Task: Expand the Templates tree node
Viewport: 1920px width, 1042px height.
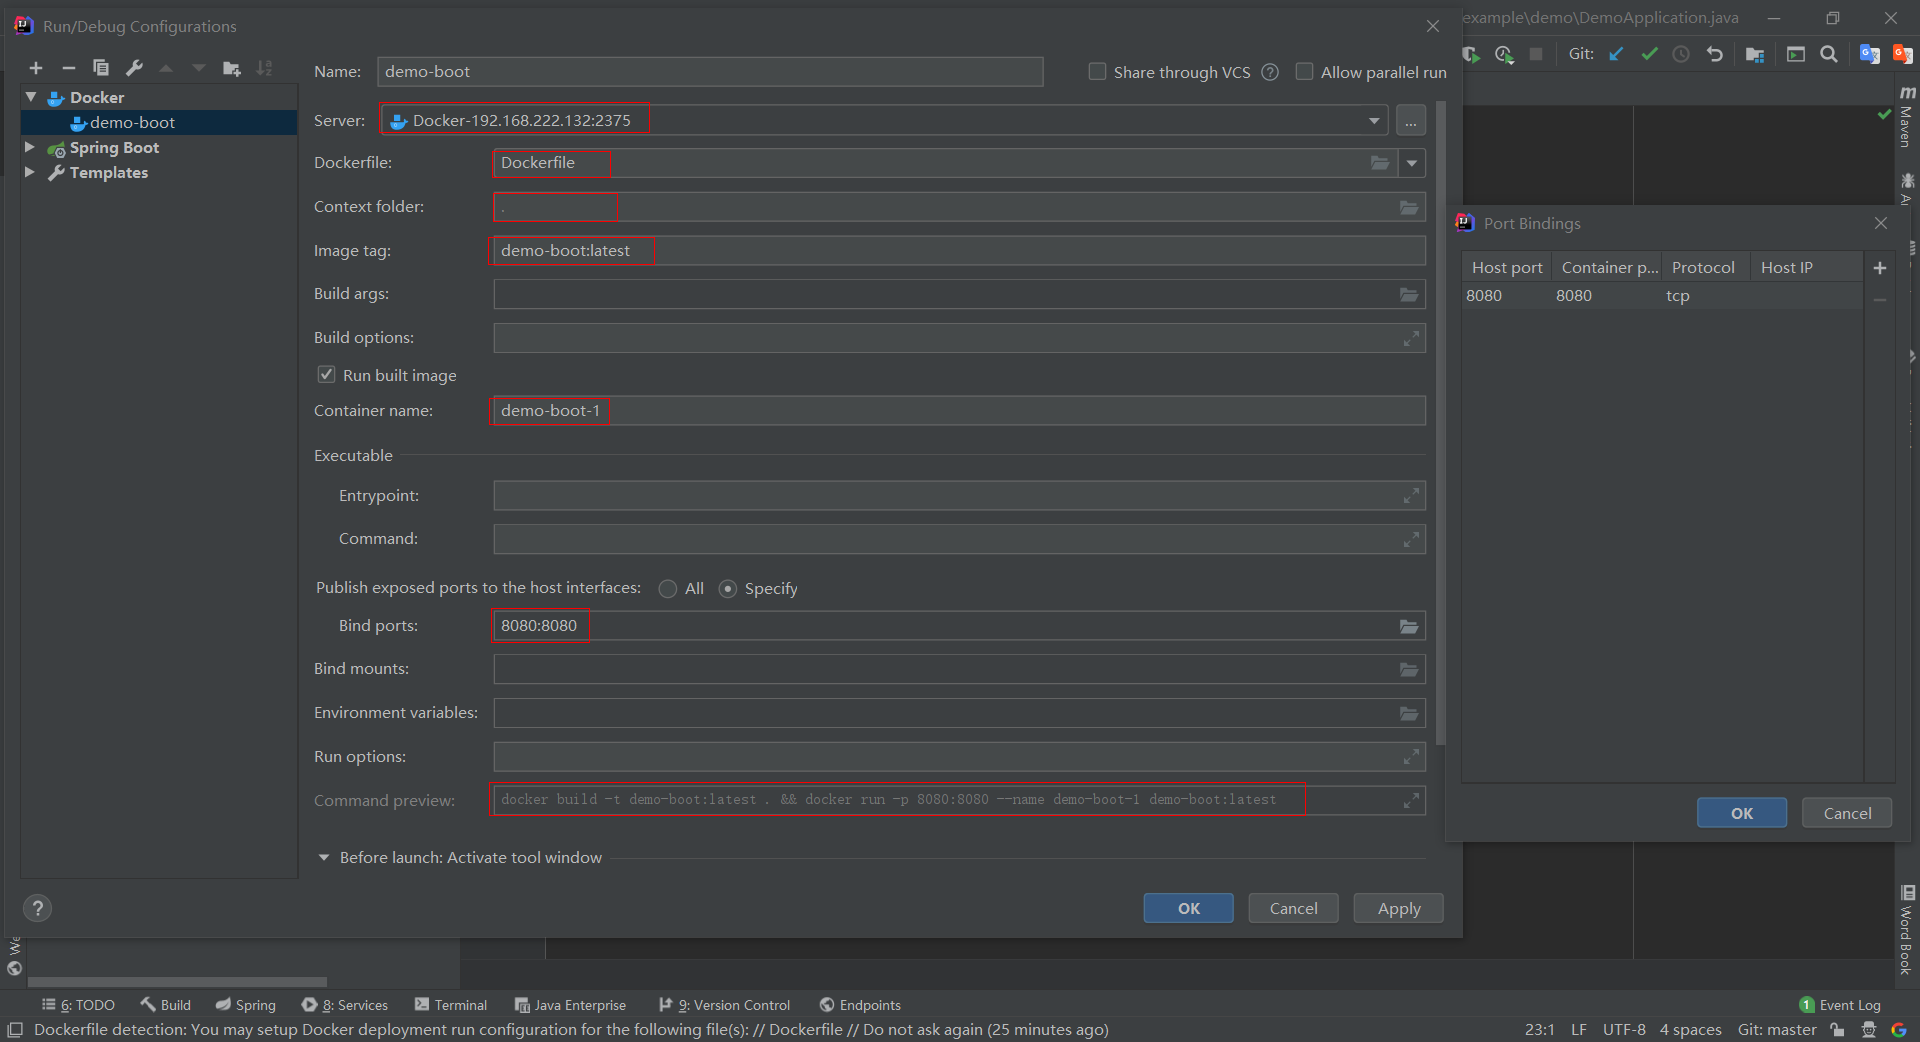Action: (x=30, y=172)
